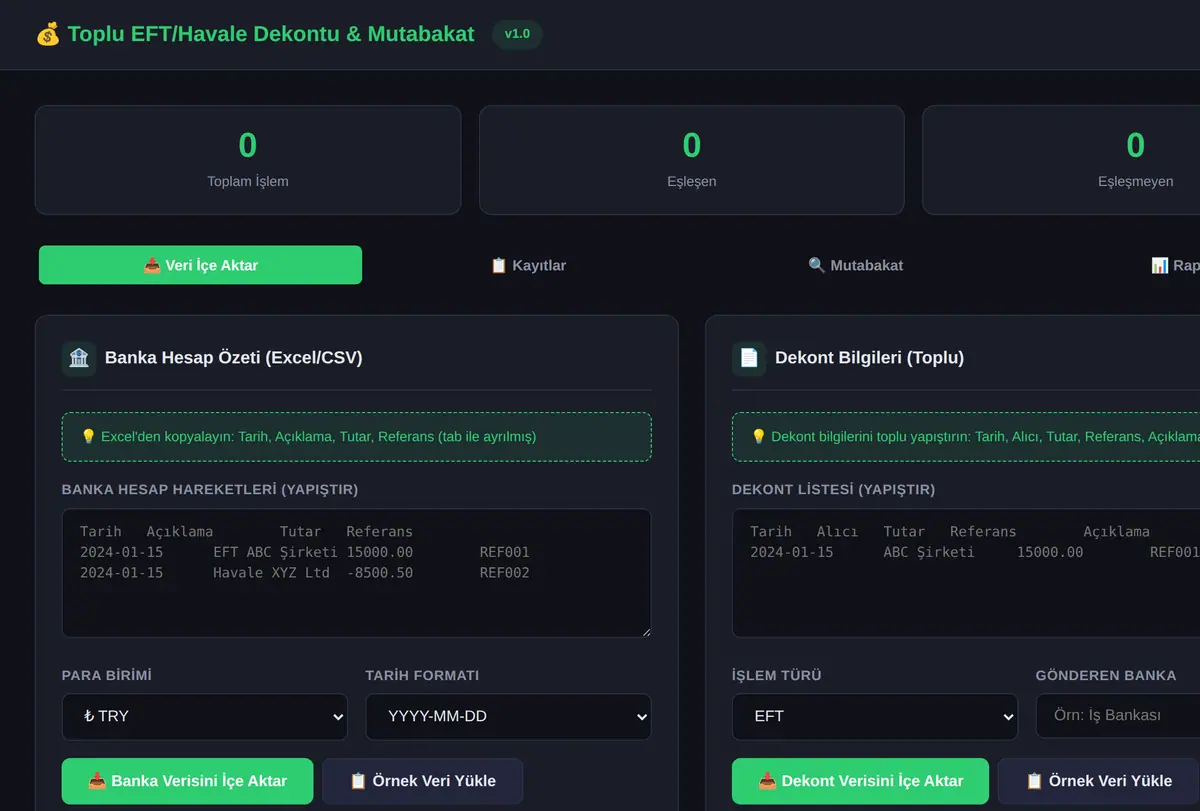Click the Eşleşmeyen stat card
Image resolution: width=1200 pixels, height=811 pixels.
point(1061,160)
